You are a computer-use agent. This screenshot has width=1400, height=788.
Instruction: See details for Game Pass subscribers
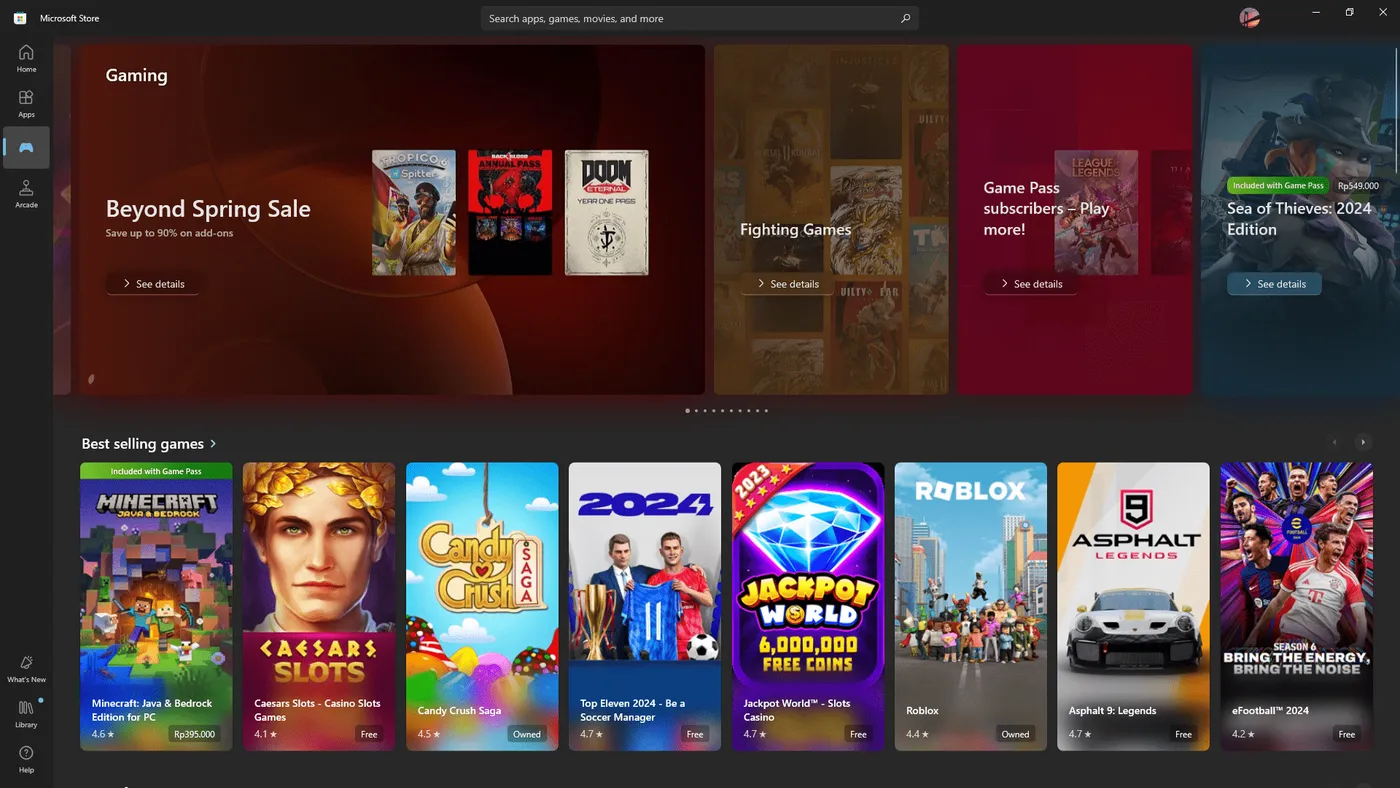point(1030,284)
